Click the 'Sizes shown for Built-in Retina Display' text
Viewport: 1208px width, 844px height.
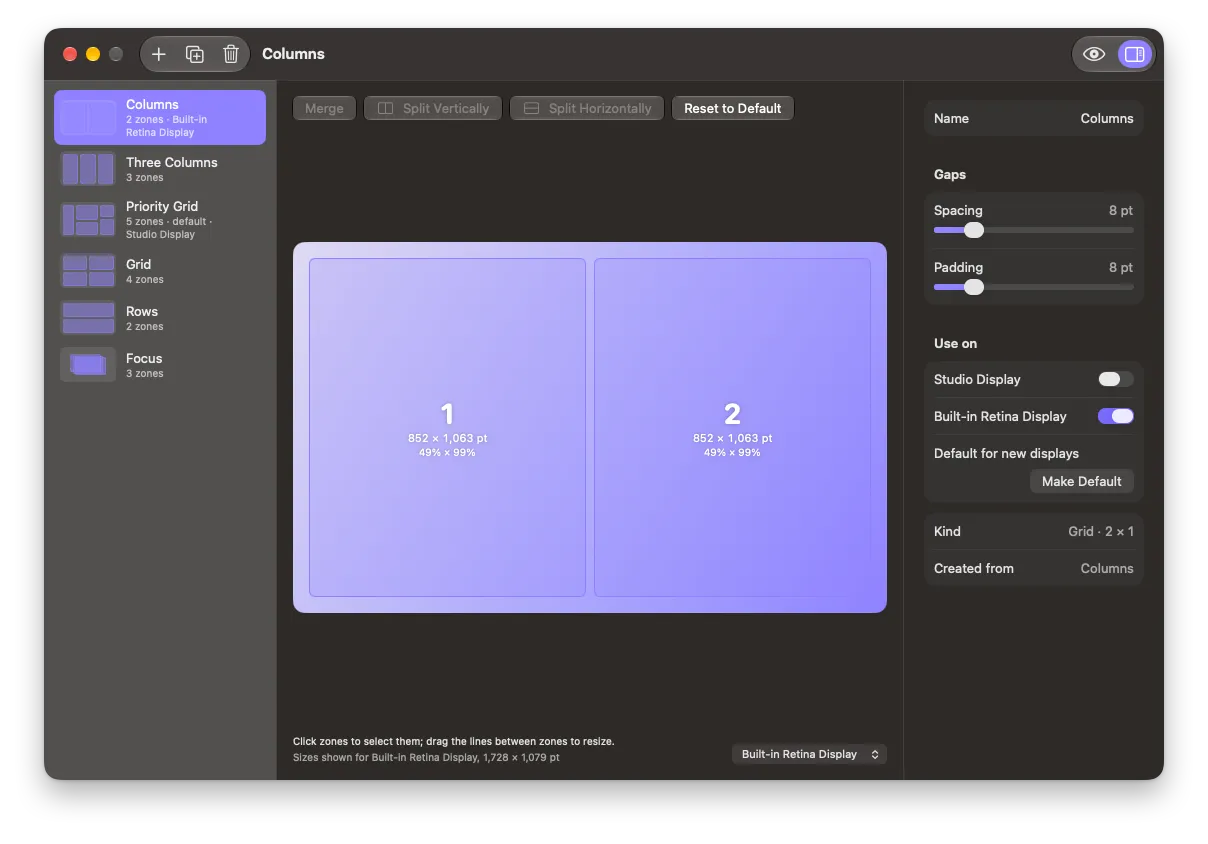pos(426,758)
